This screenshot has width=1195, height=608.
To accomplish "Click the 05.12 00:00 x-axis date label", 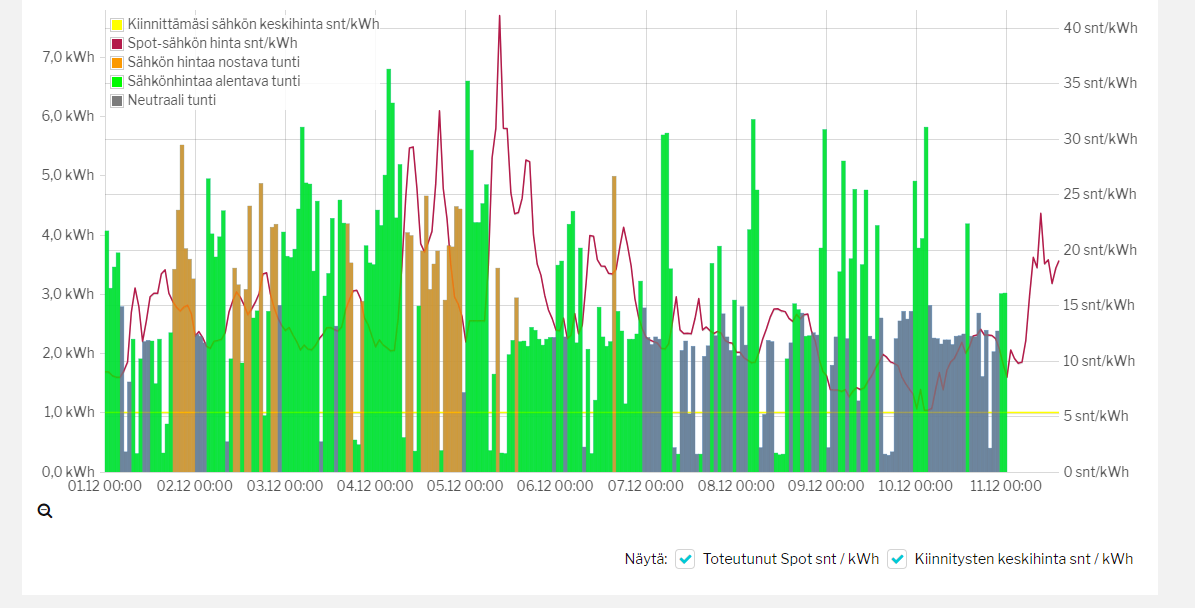I will tap(464, 486).
